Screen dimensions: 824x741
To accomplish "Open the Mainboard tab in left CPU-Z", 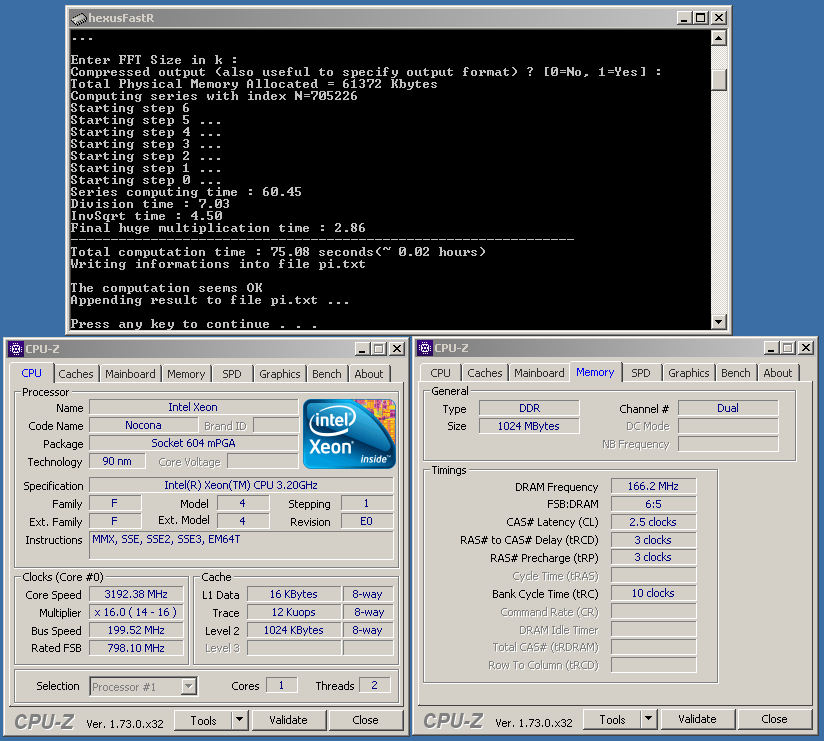I will point(130,374).
